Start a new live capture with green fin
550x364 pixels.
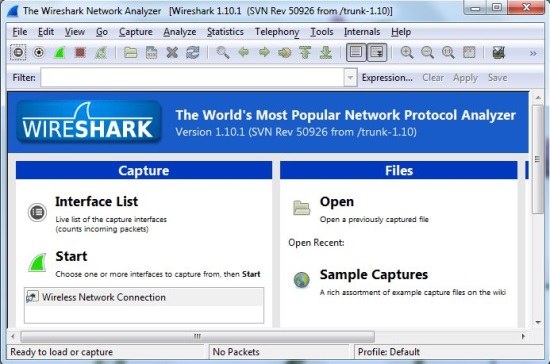point(59,53)
